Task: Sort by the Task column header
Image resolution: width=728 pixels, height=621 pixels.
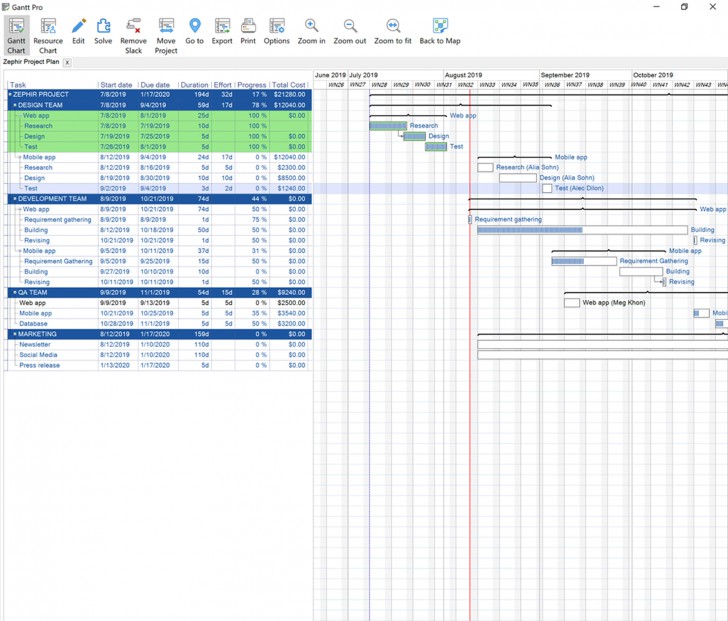Action: (18, 85)
